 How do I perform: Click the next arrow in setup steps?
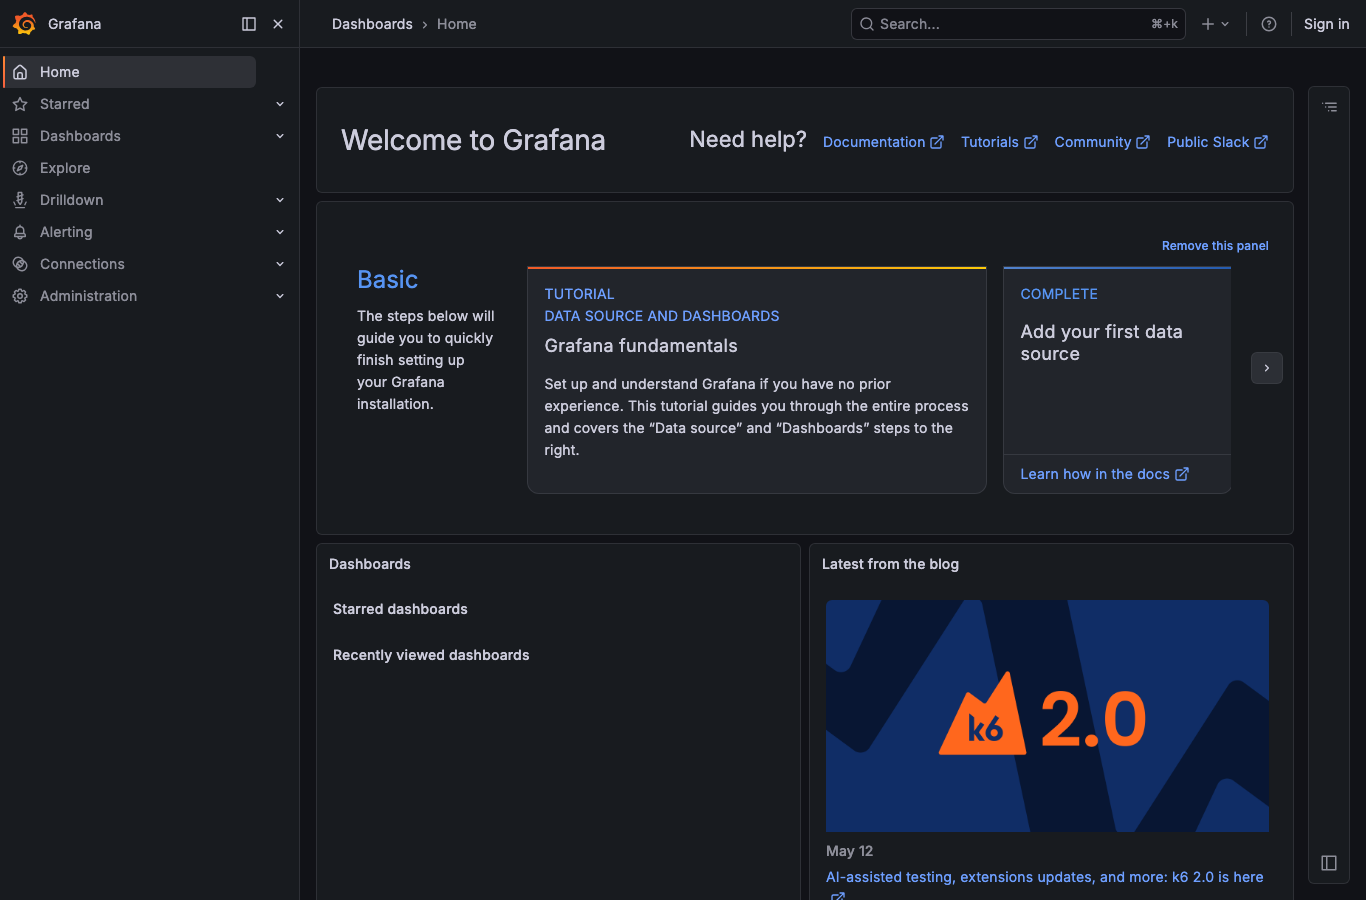pyautogui.click(x=1267, y=368)
